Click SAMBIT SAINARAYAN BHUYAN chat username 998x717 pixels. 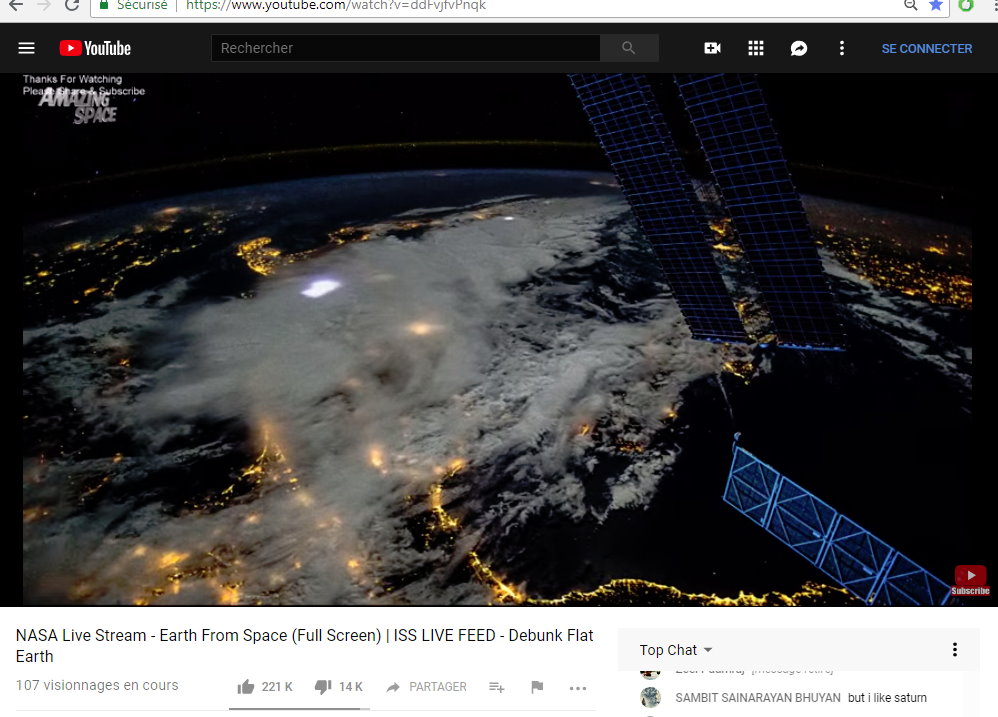757,698
